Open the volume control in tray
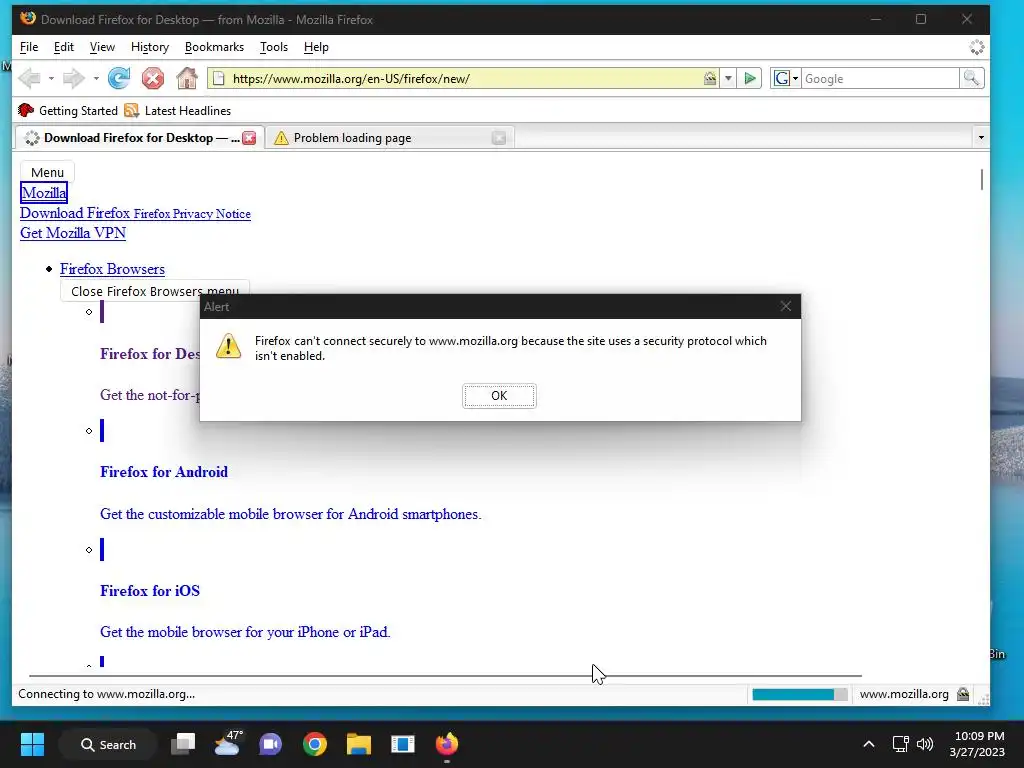1024x768 pixels. pyautogui.click(x=925, y=744)
